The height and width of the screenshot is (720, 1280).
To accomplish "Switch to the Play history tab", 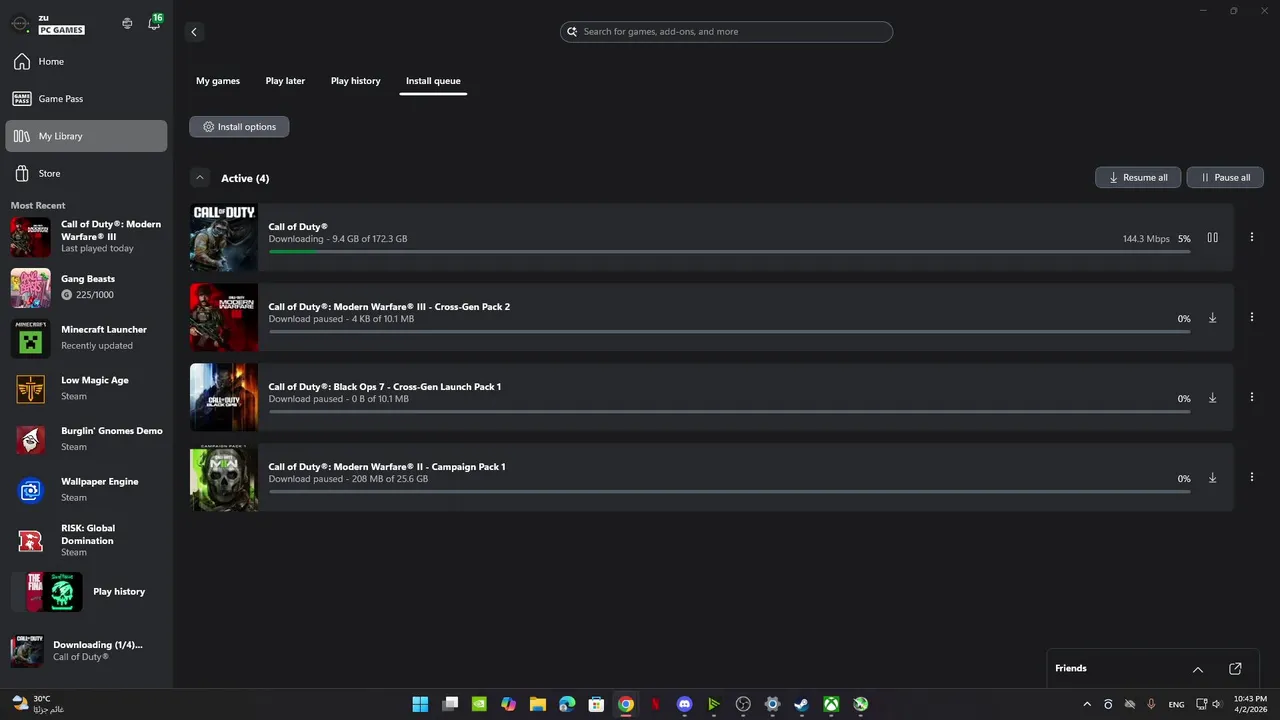I will point(356,81).
